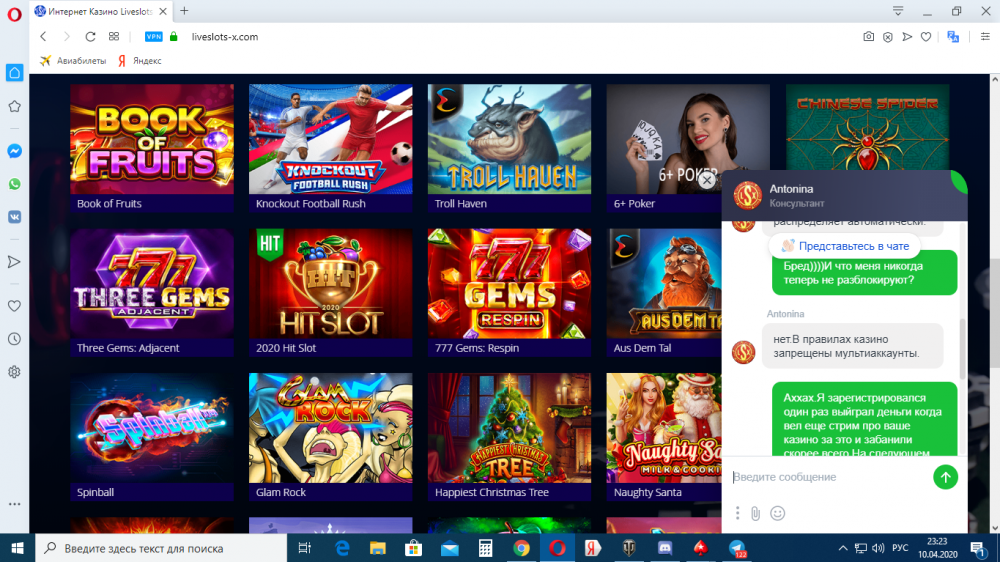Open Easy Setup menu icon
This screenshot has width=1000, height=562.
point(985,37)
